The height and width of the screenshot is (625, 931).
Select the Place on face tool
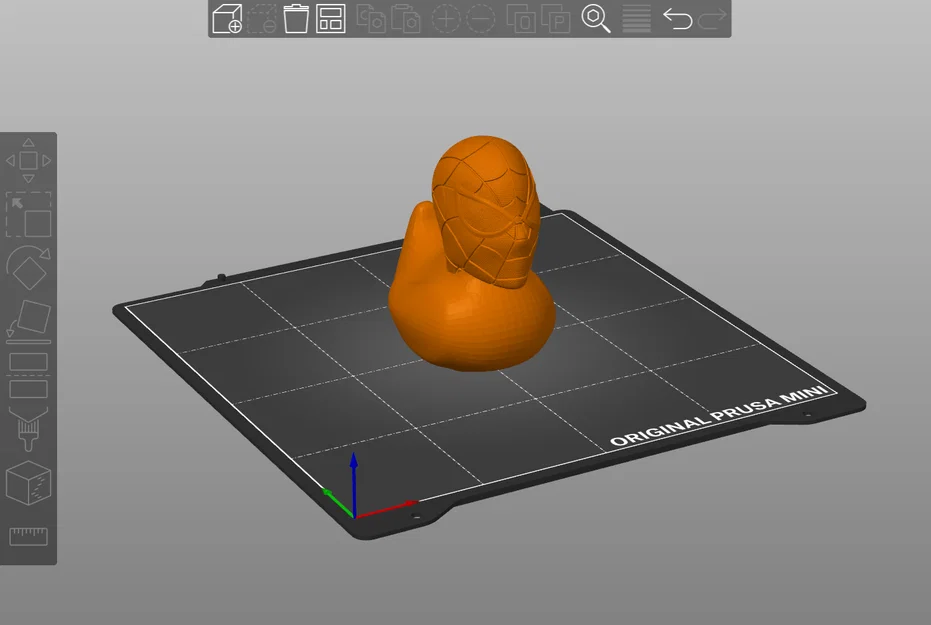click(28, 321)
